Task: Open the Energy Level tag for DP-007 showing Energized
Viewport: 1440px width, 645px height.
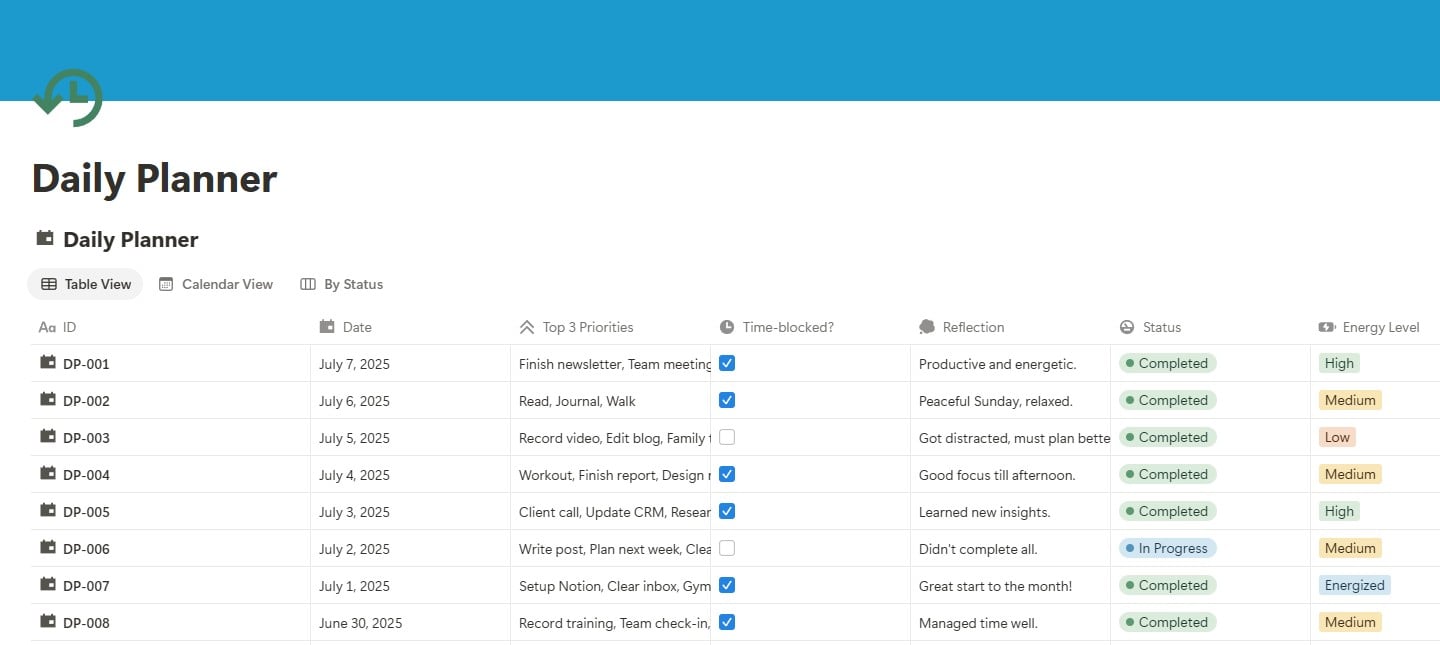Action: [1354, 585]
